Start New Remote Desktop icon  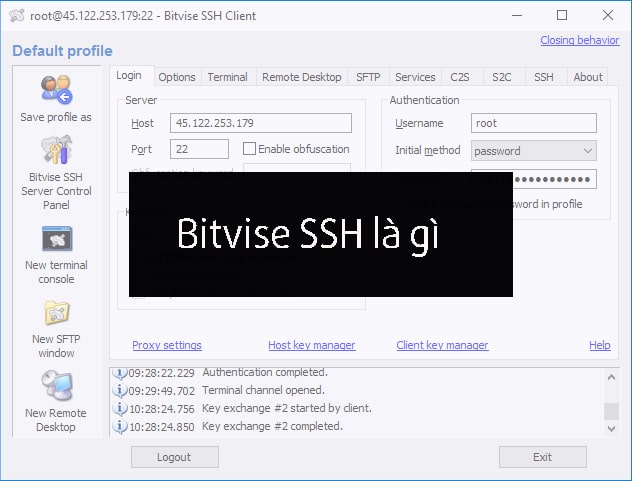56,385
